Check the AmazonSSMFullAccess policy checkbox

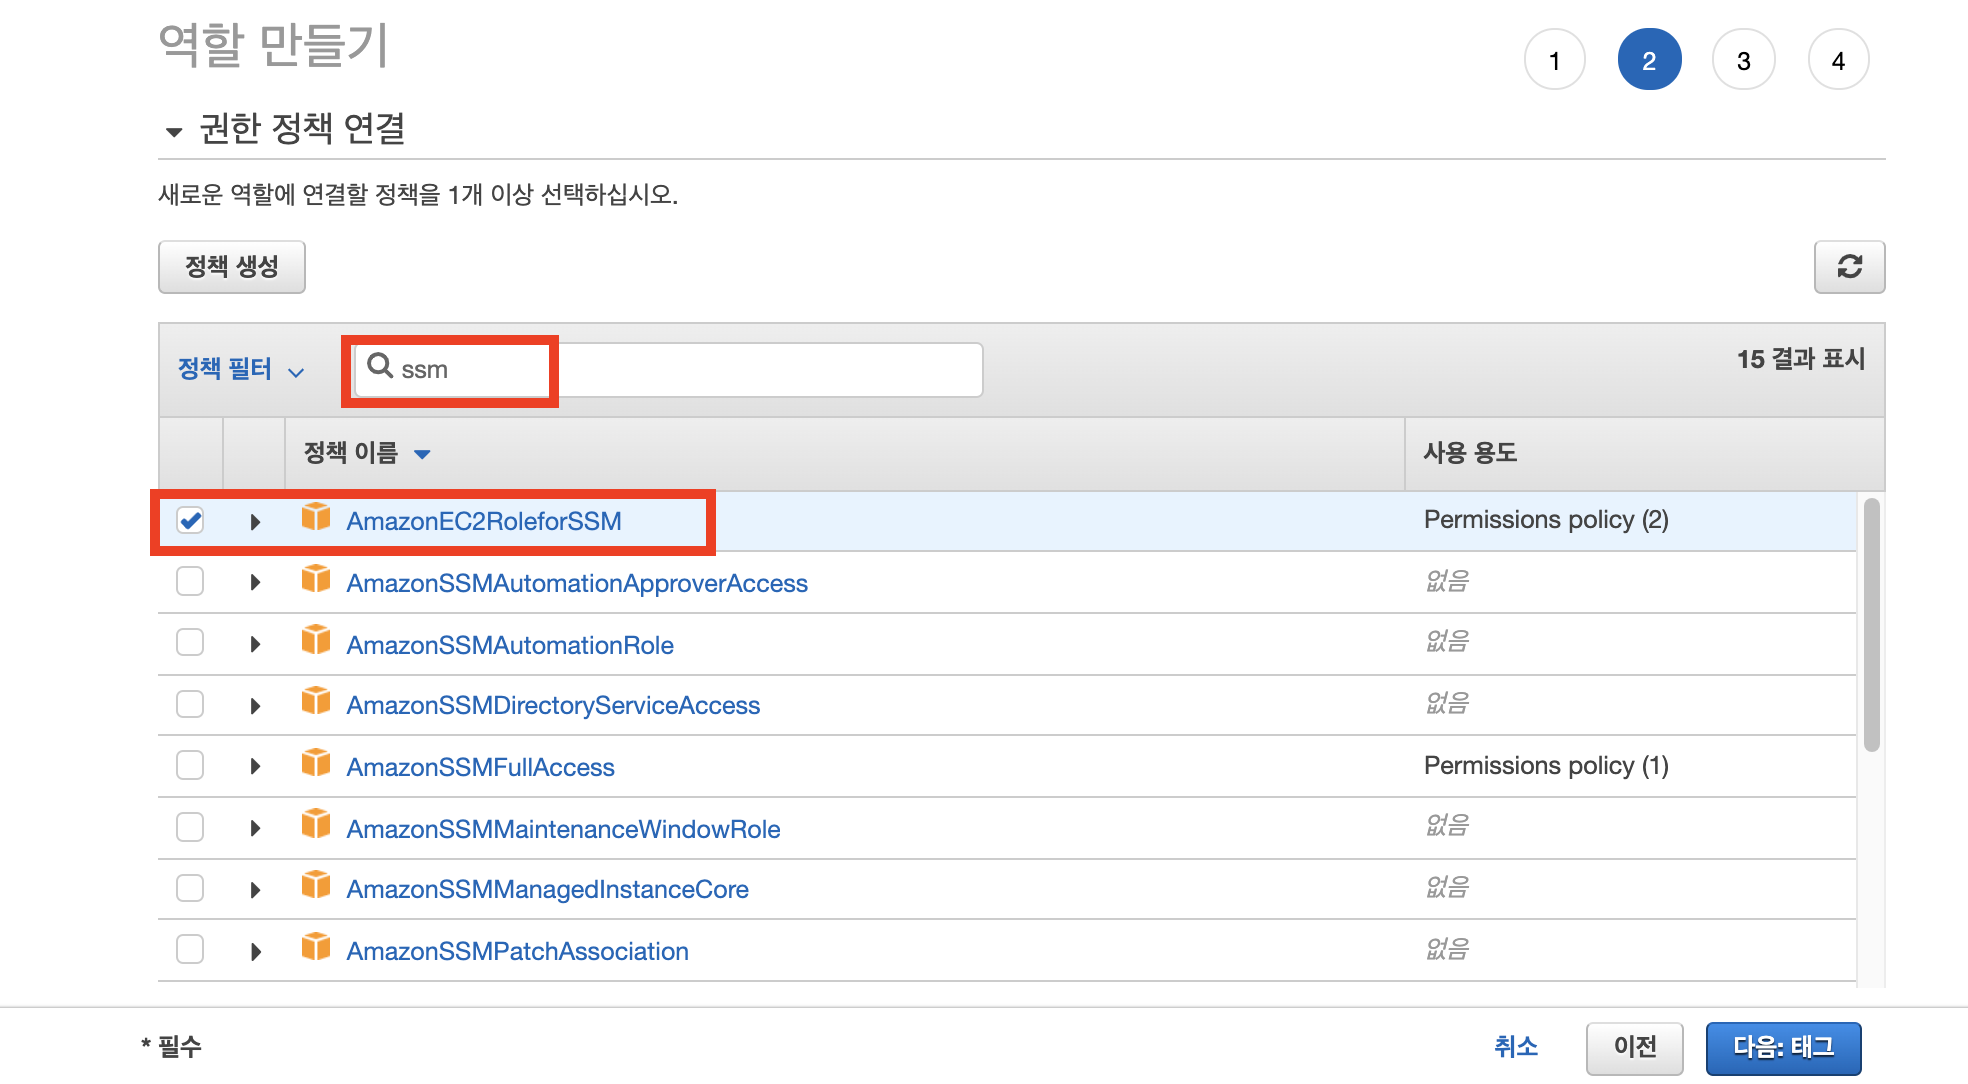point(190,766)
